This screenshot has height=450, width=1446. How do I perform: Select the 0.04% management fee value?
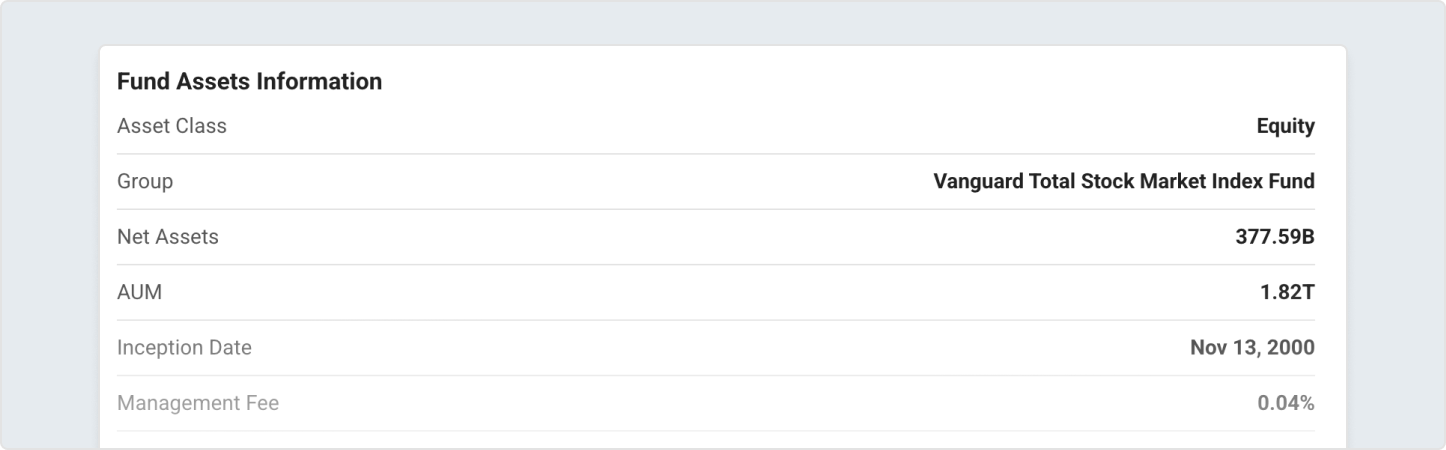click(x=1285, y=404)
